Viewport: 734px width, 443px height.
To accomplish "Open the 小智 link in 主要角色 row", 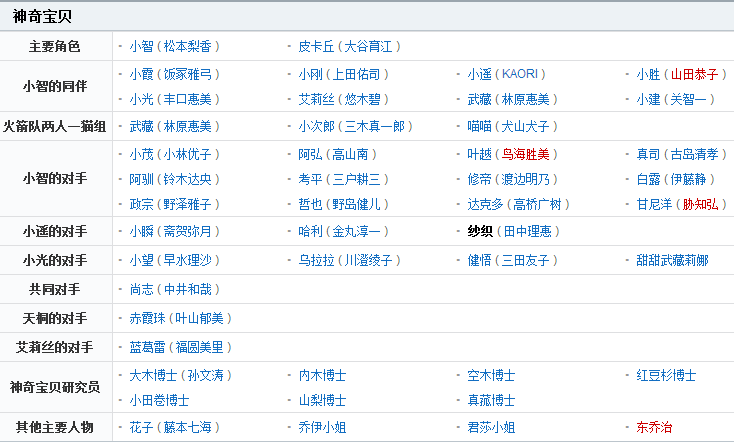I will 141,46.
